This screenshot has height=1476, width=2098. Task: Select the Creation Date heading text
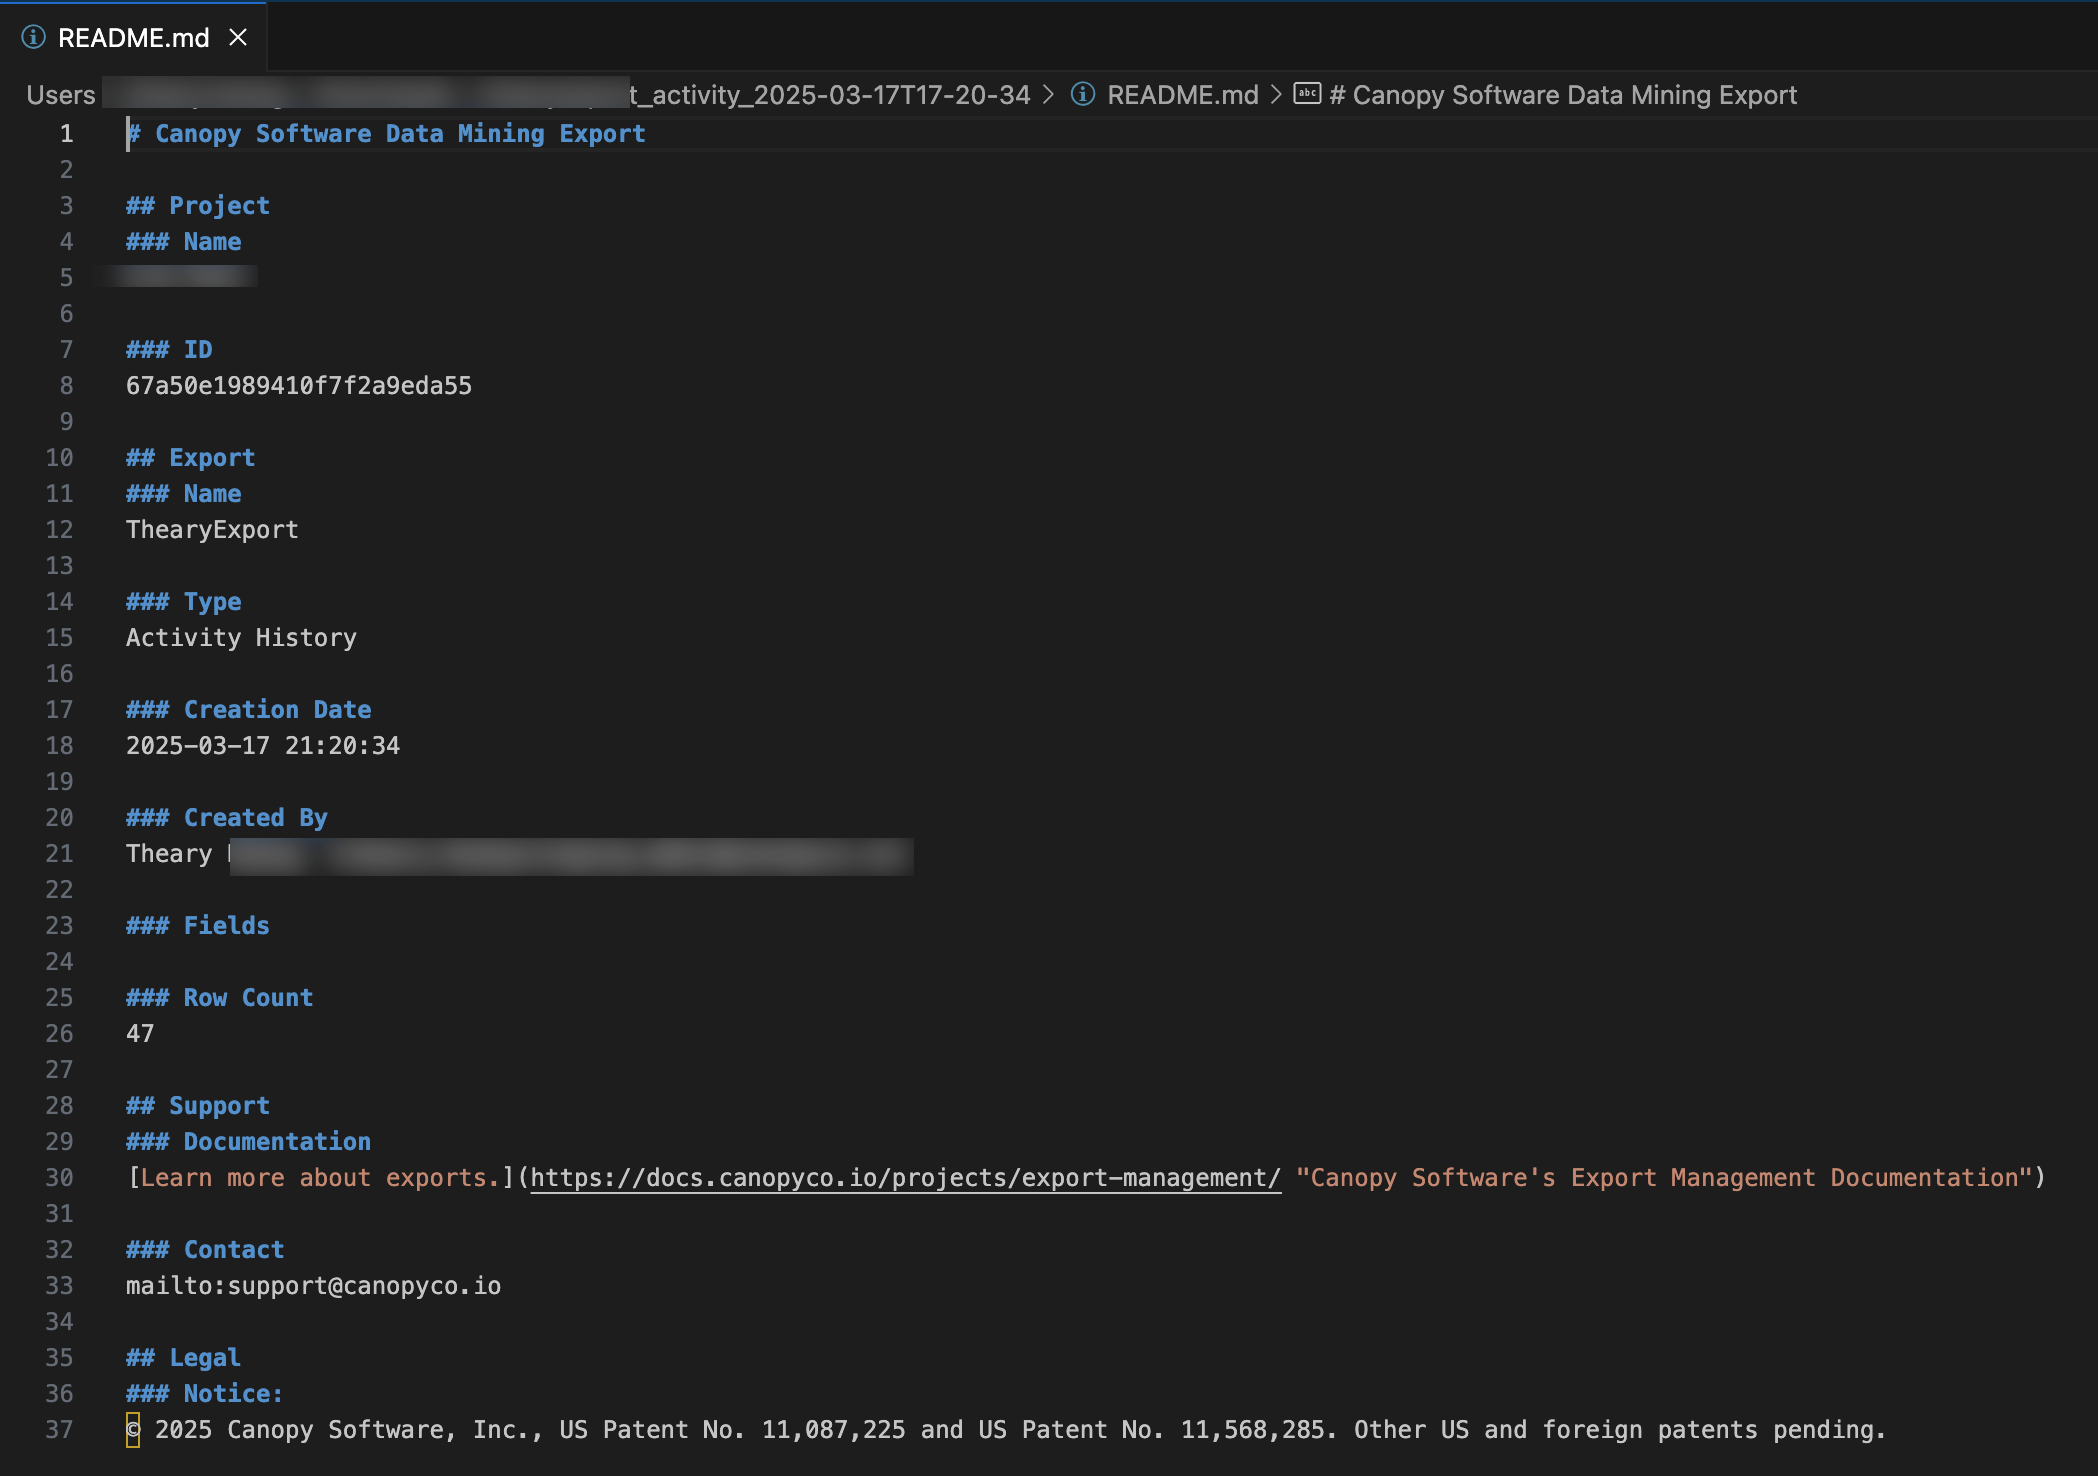point(248,709)
